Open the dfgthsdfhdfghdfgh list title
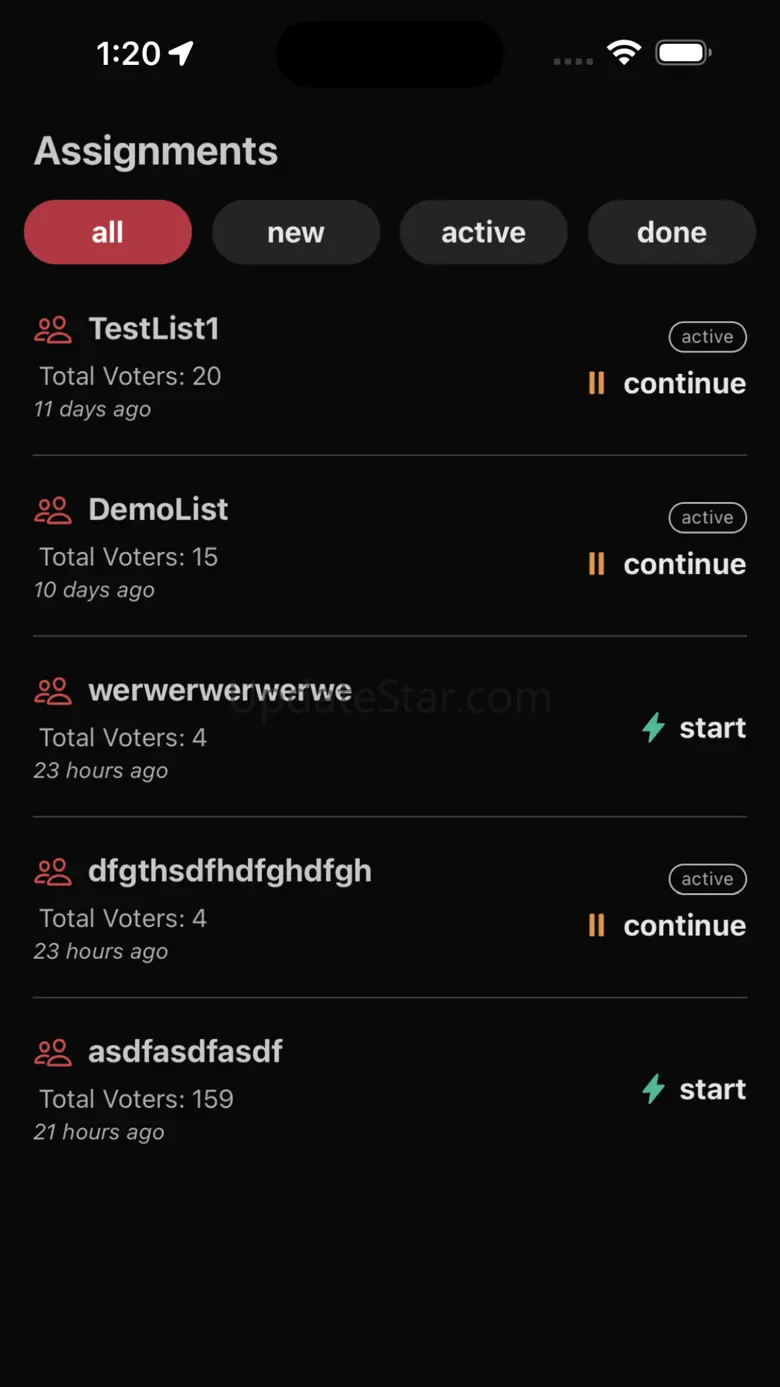 pyautogui.click(x=230, y=871)
